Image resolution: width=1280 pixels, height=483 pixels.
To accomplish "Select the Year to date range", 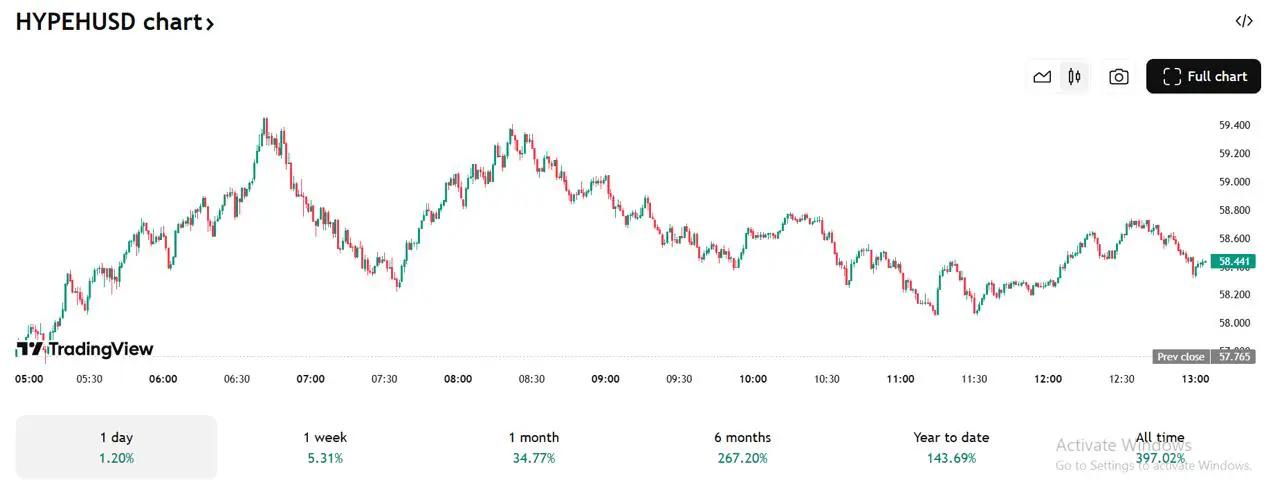I will tap(951, 447).
